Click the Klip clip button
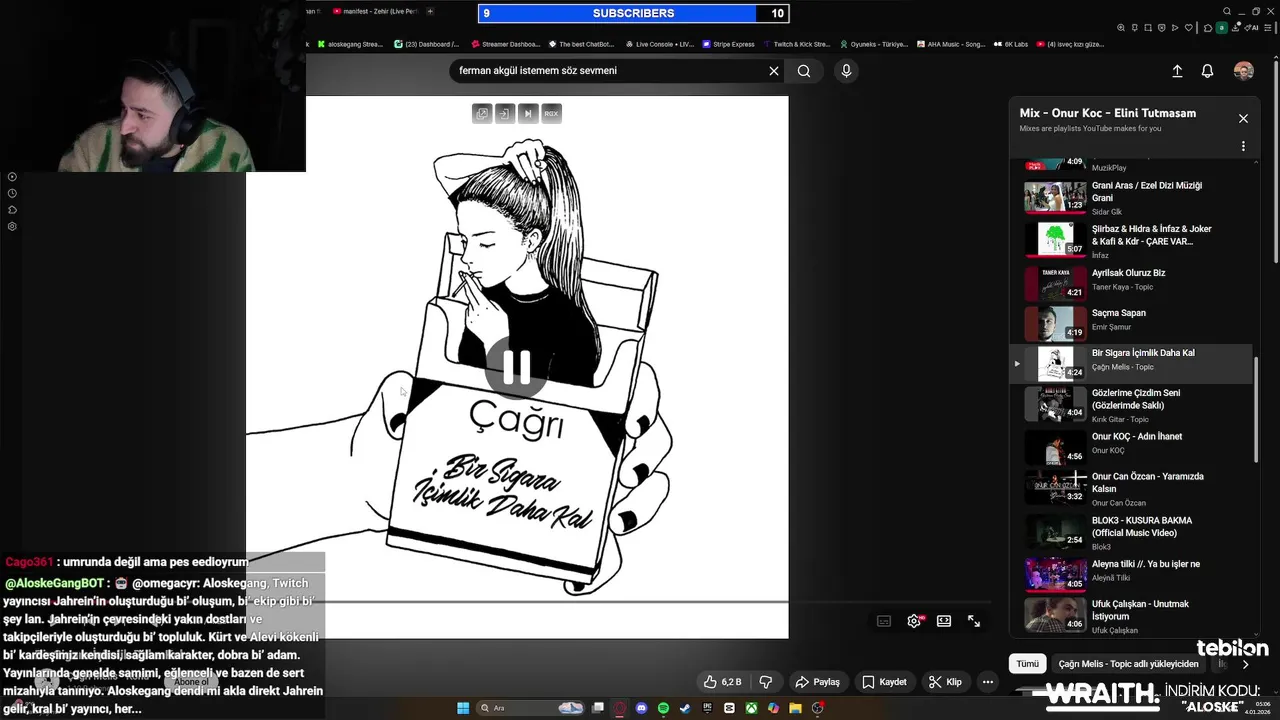The width and height of the screenshot is (1280, 720). (945, 682)
